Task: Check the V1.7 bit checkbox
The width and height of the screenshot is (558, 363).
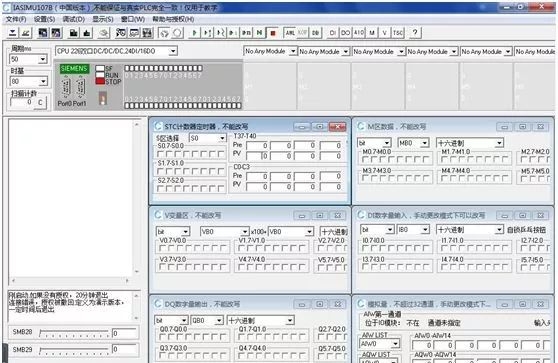Action: pos(242,248)
